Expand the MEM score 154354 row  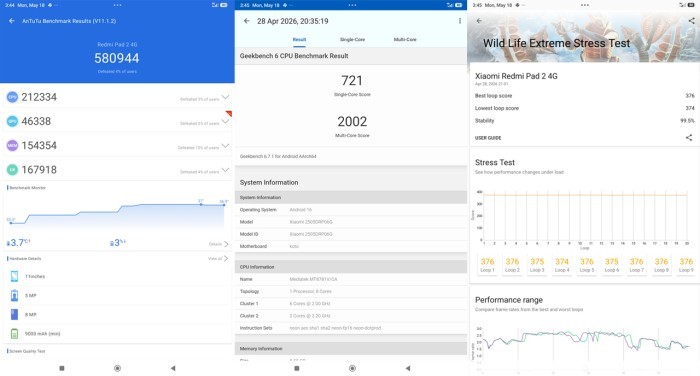[225, 145]
